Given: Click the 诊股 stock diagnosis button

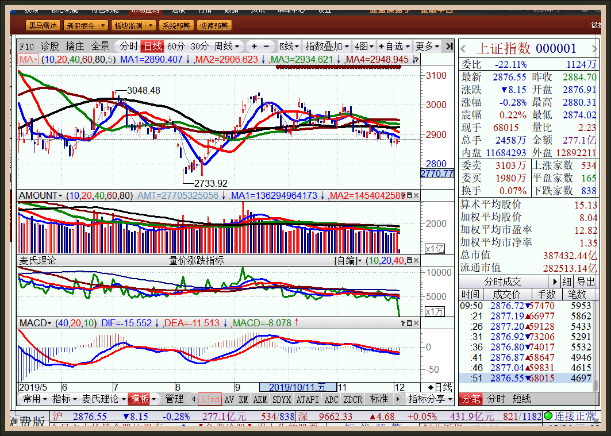Looking at the screenshot, I should [x=50, y=46].
